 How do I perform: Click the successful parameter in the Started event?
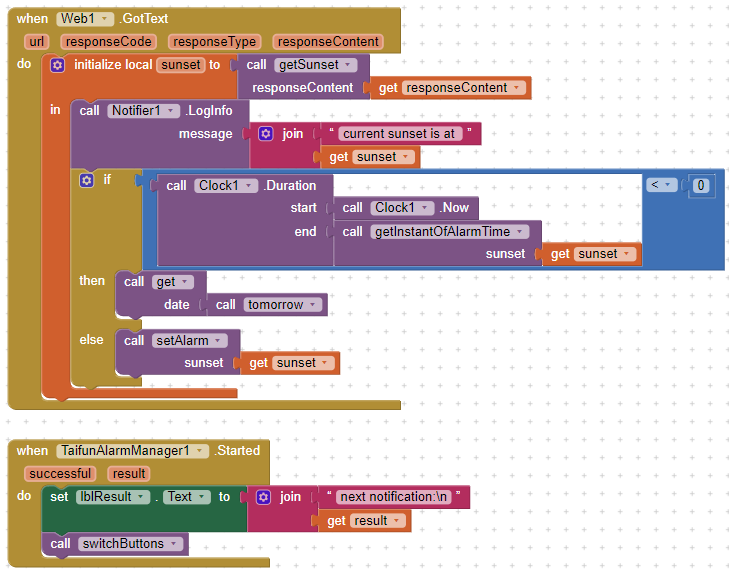[59, 474]
